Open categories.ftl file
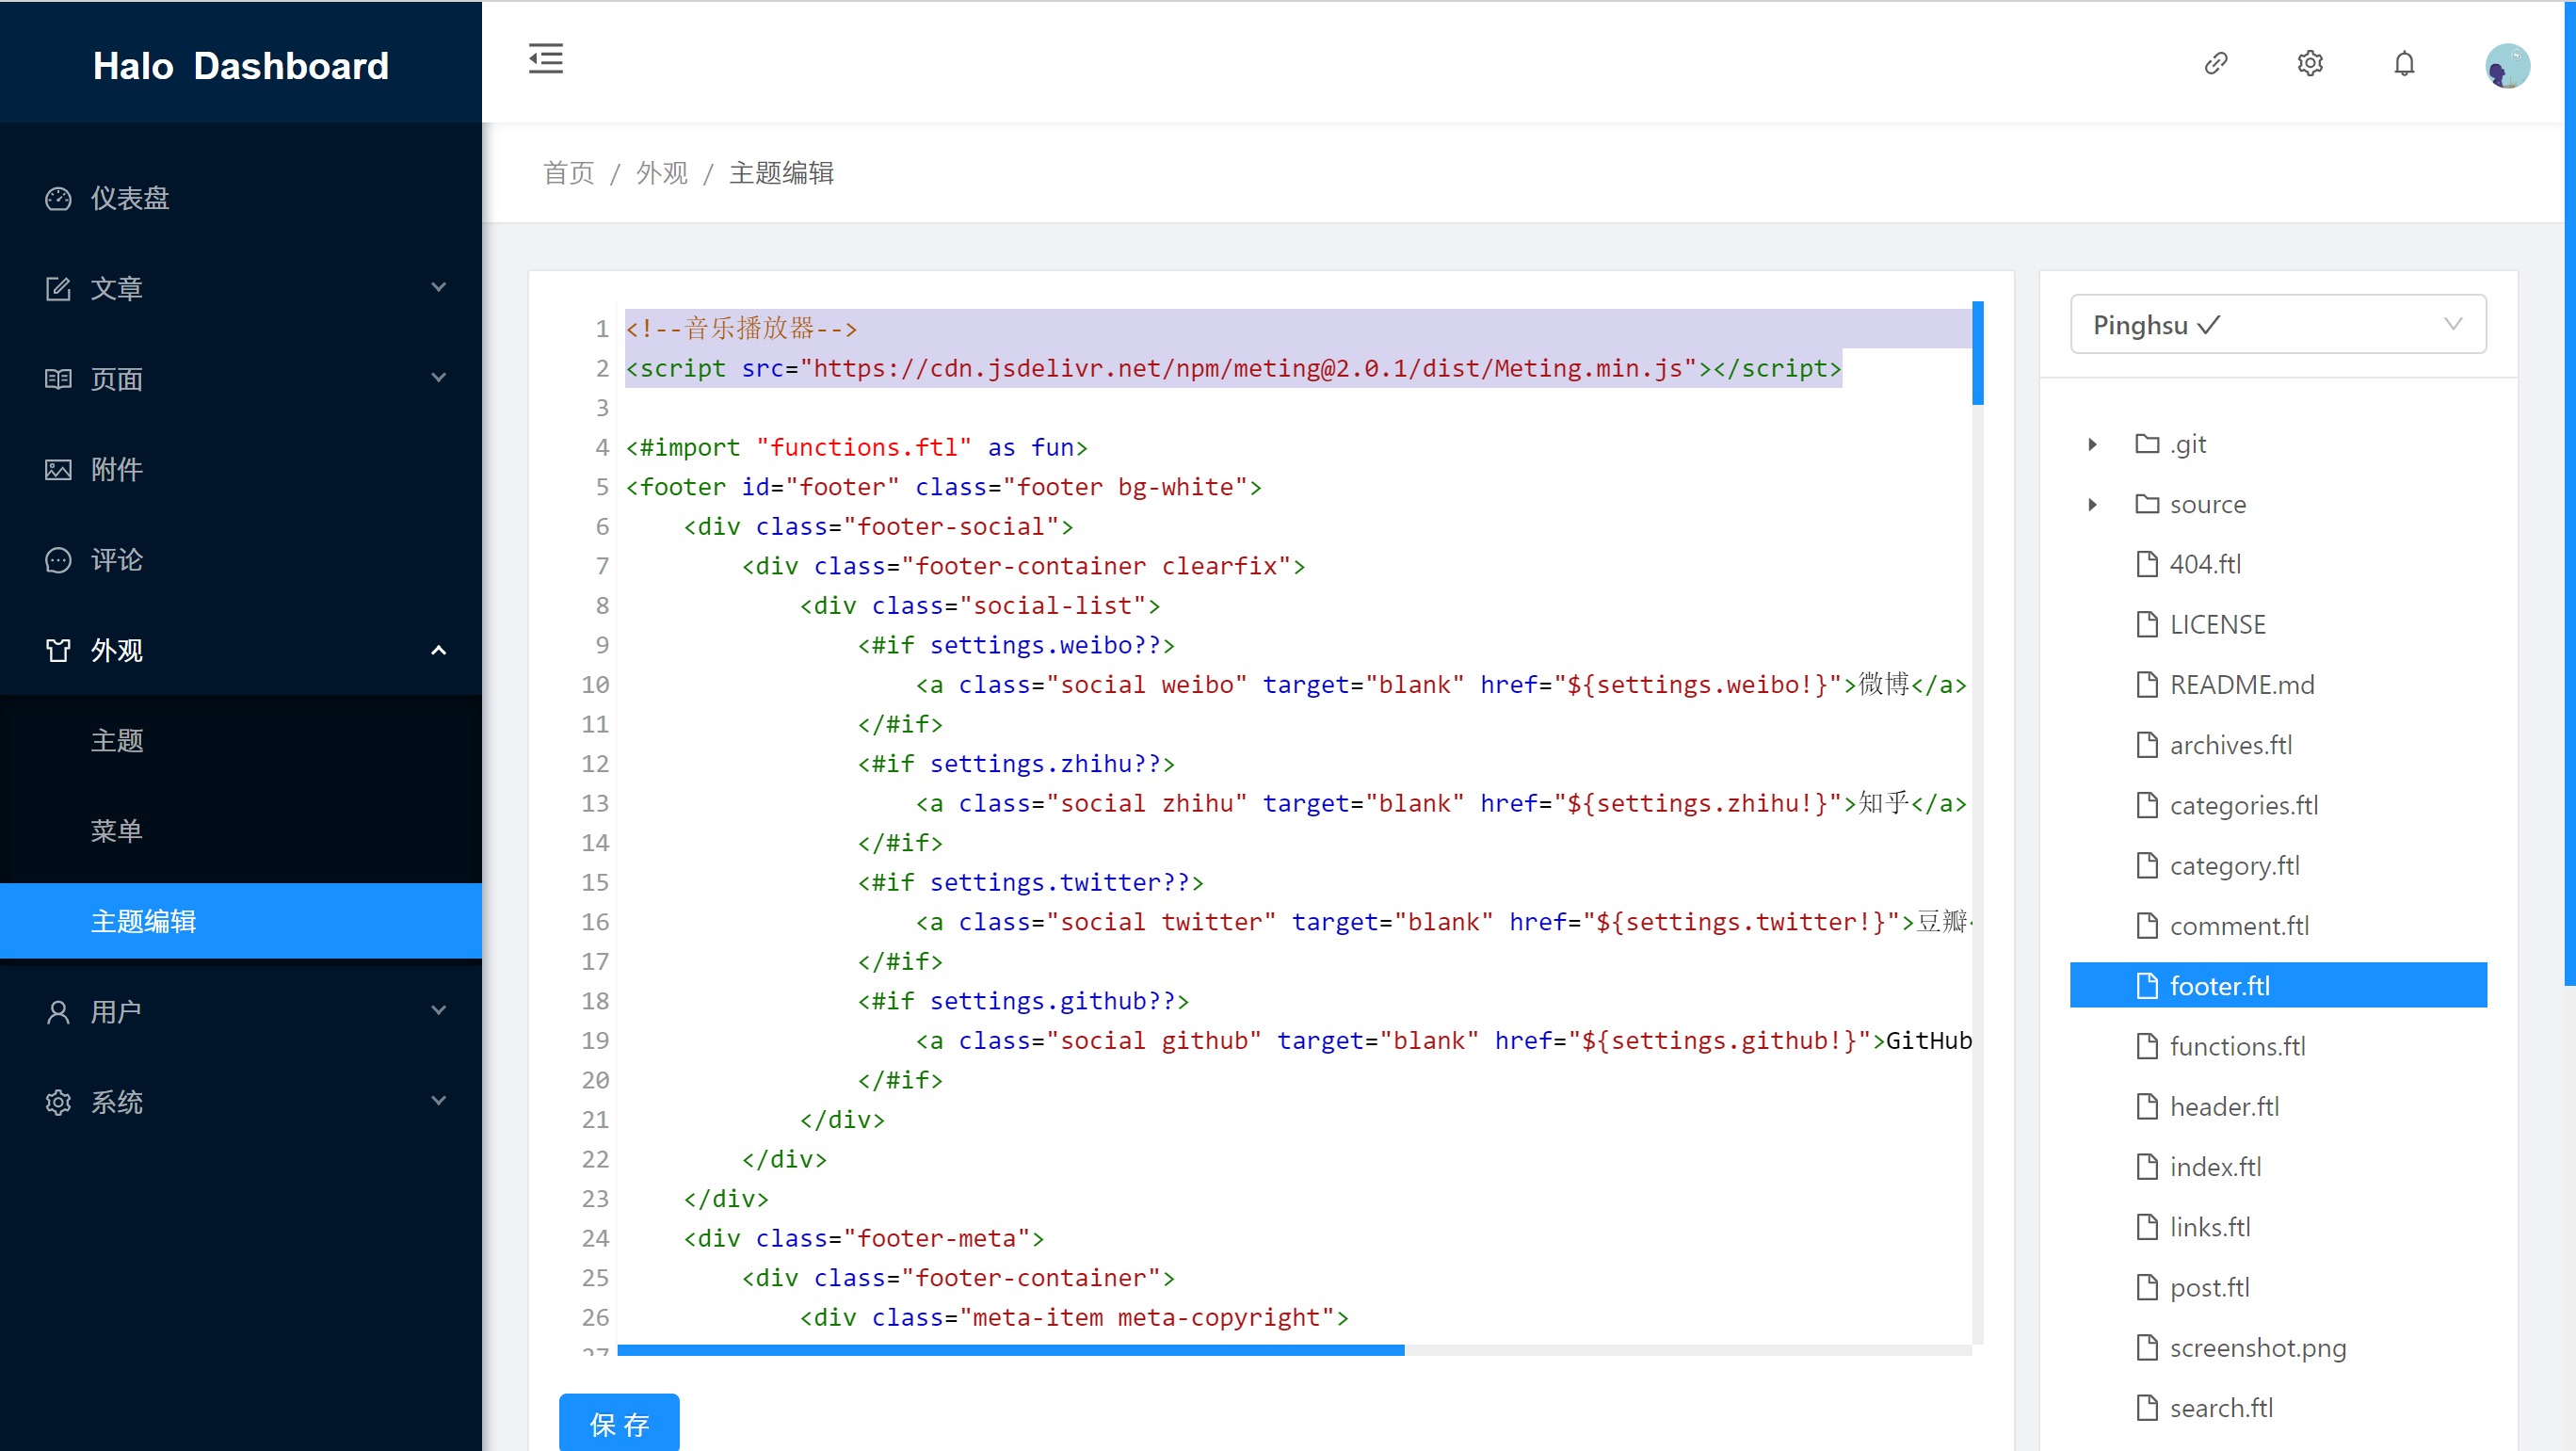Image resolution: width=2576 pixels, height=1451 pixels. click(x=2226, y=806)
